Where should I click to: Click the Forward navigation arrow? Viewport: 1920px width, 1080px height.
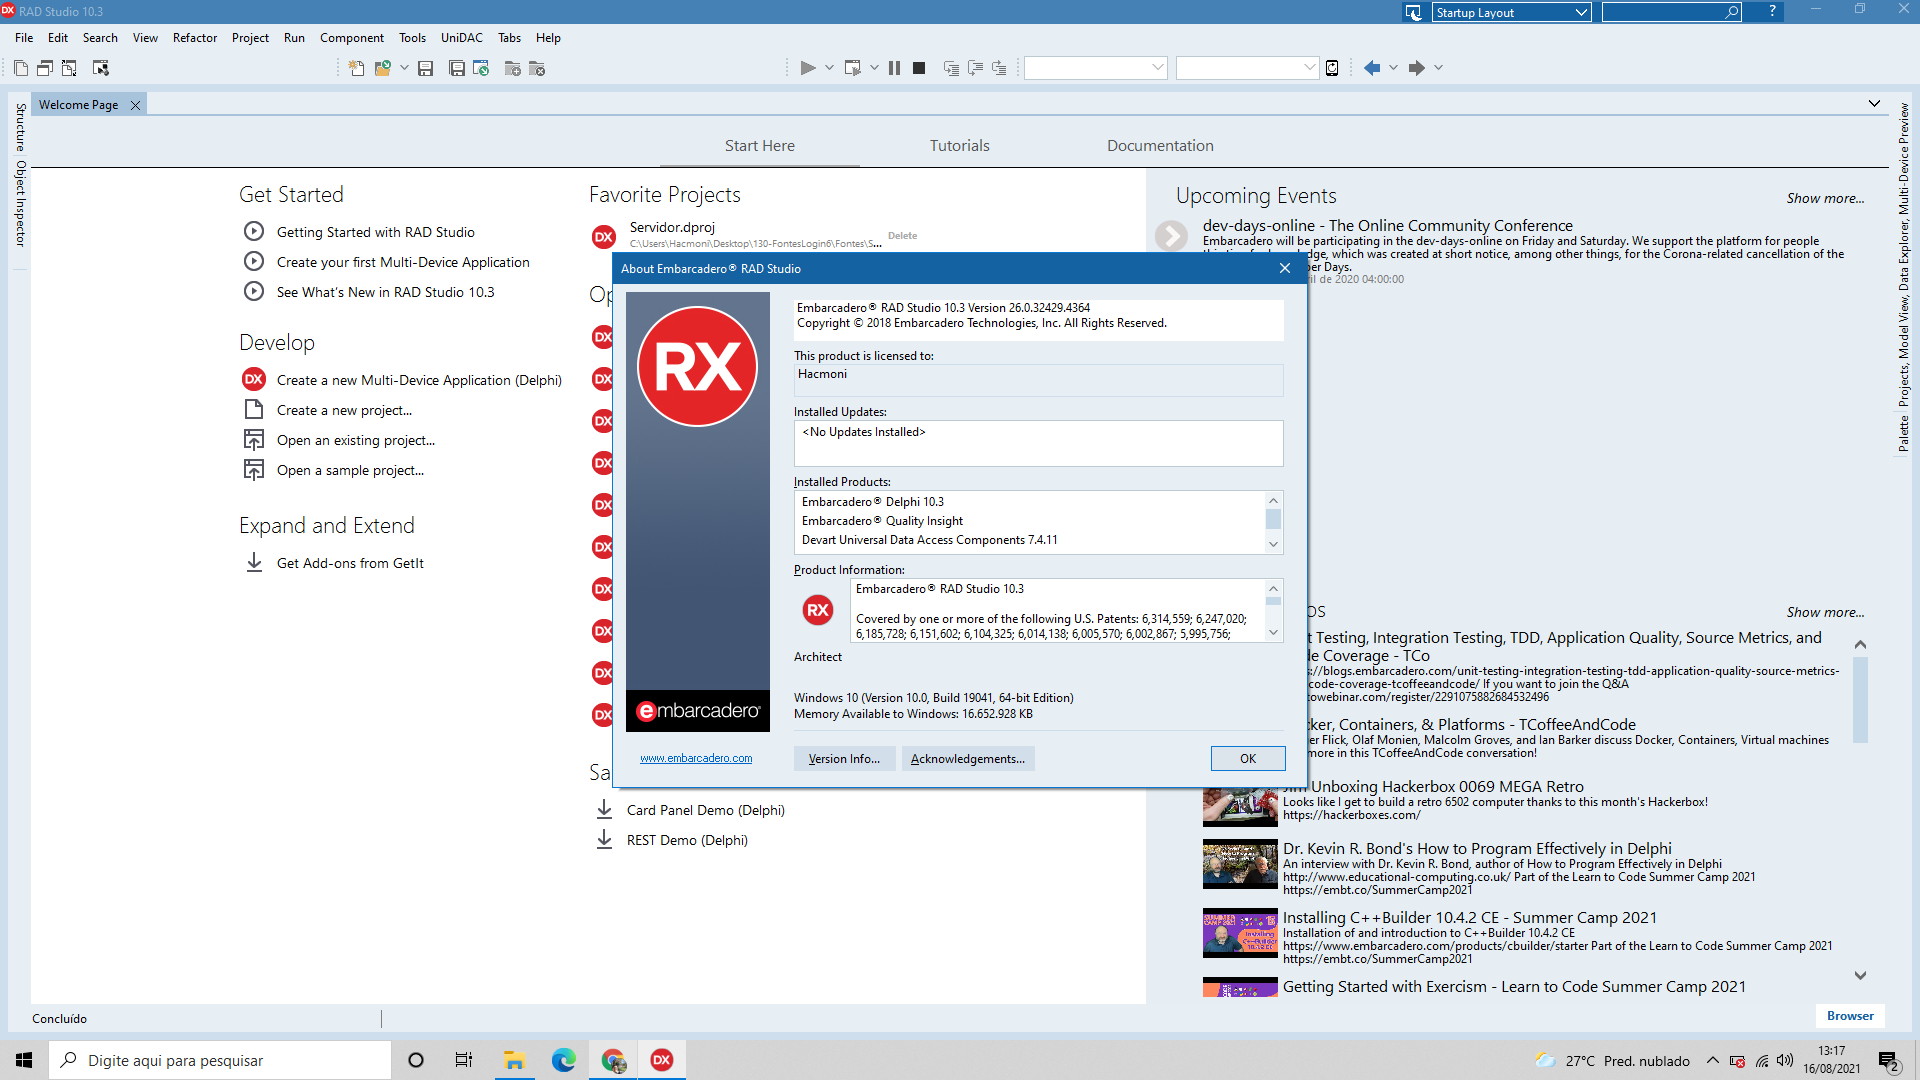coord(1417,68)
